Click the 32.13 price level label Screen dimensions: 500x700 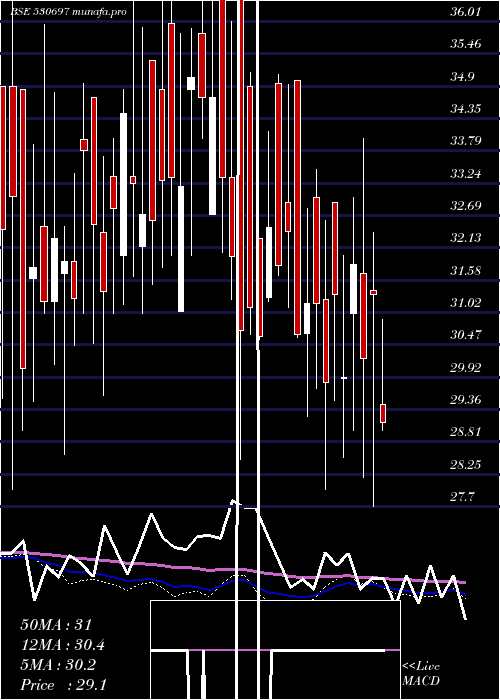[x=466, y=238]
